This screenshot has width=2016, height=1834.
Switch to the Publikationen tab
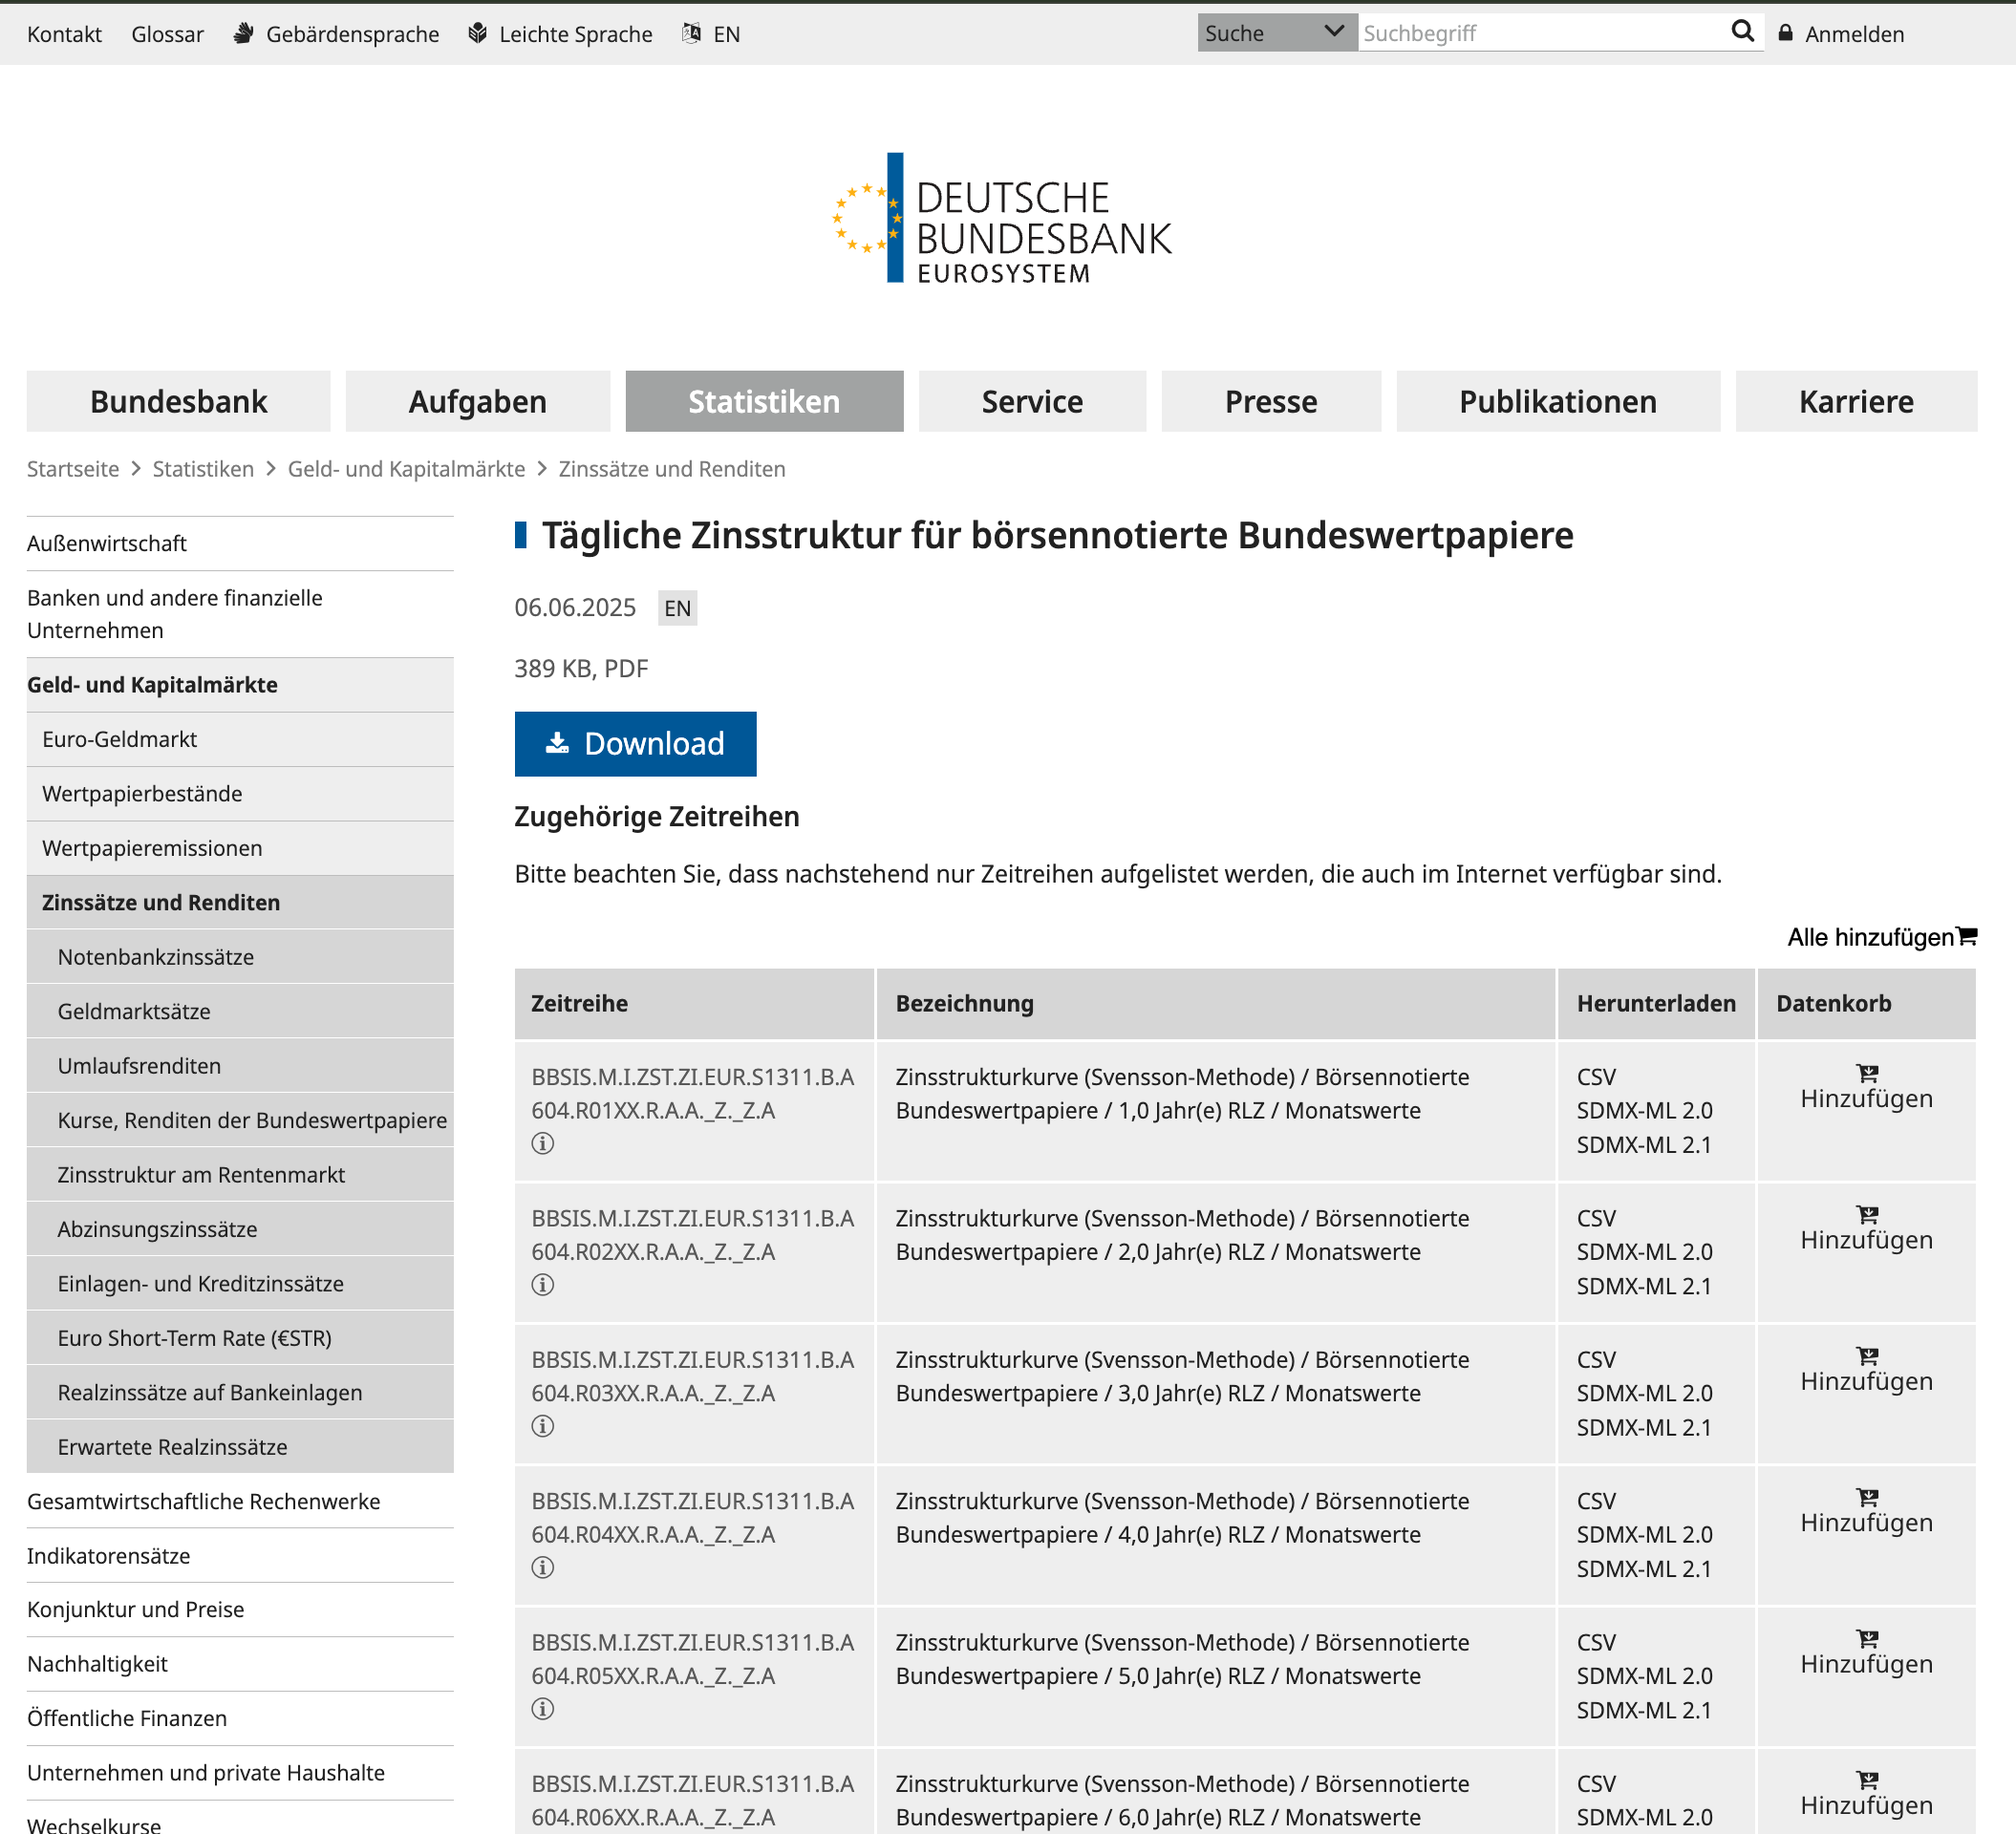pos(1557,401)
